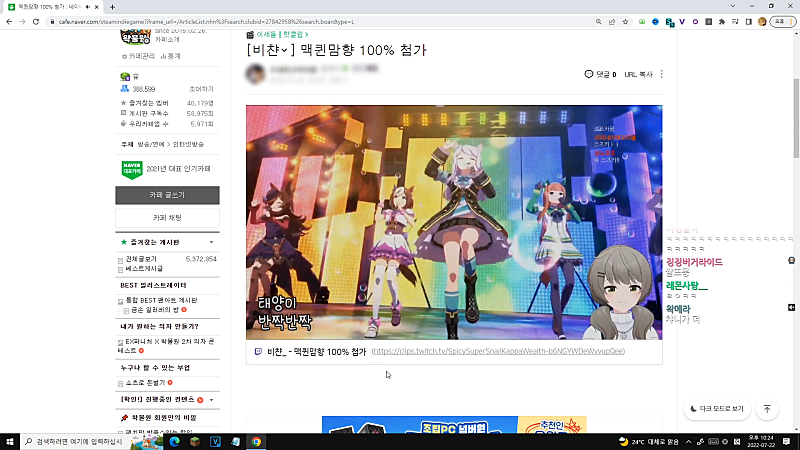Open the 방송/연예 > 인터넷방송 topic link

170,144
